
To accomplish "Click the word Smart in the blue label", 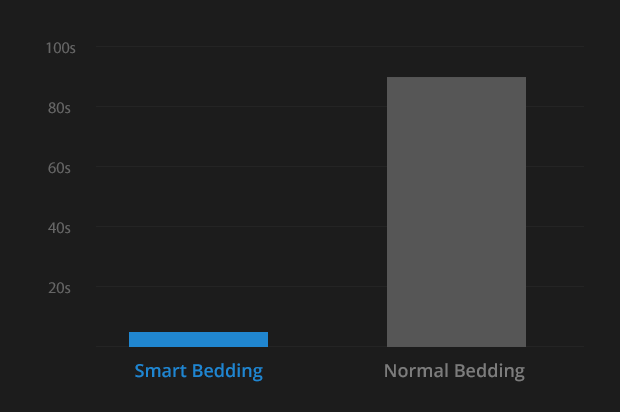I will pyautogui.click(x=160, y=371).
